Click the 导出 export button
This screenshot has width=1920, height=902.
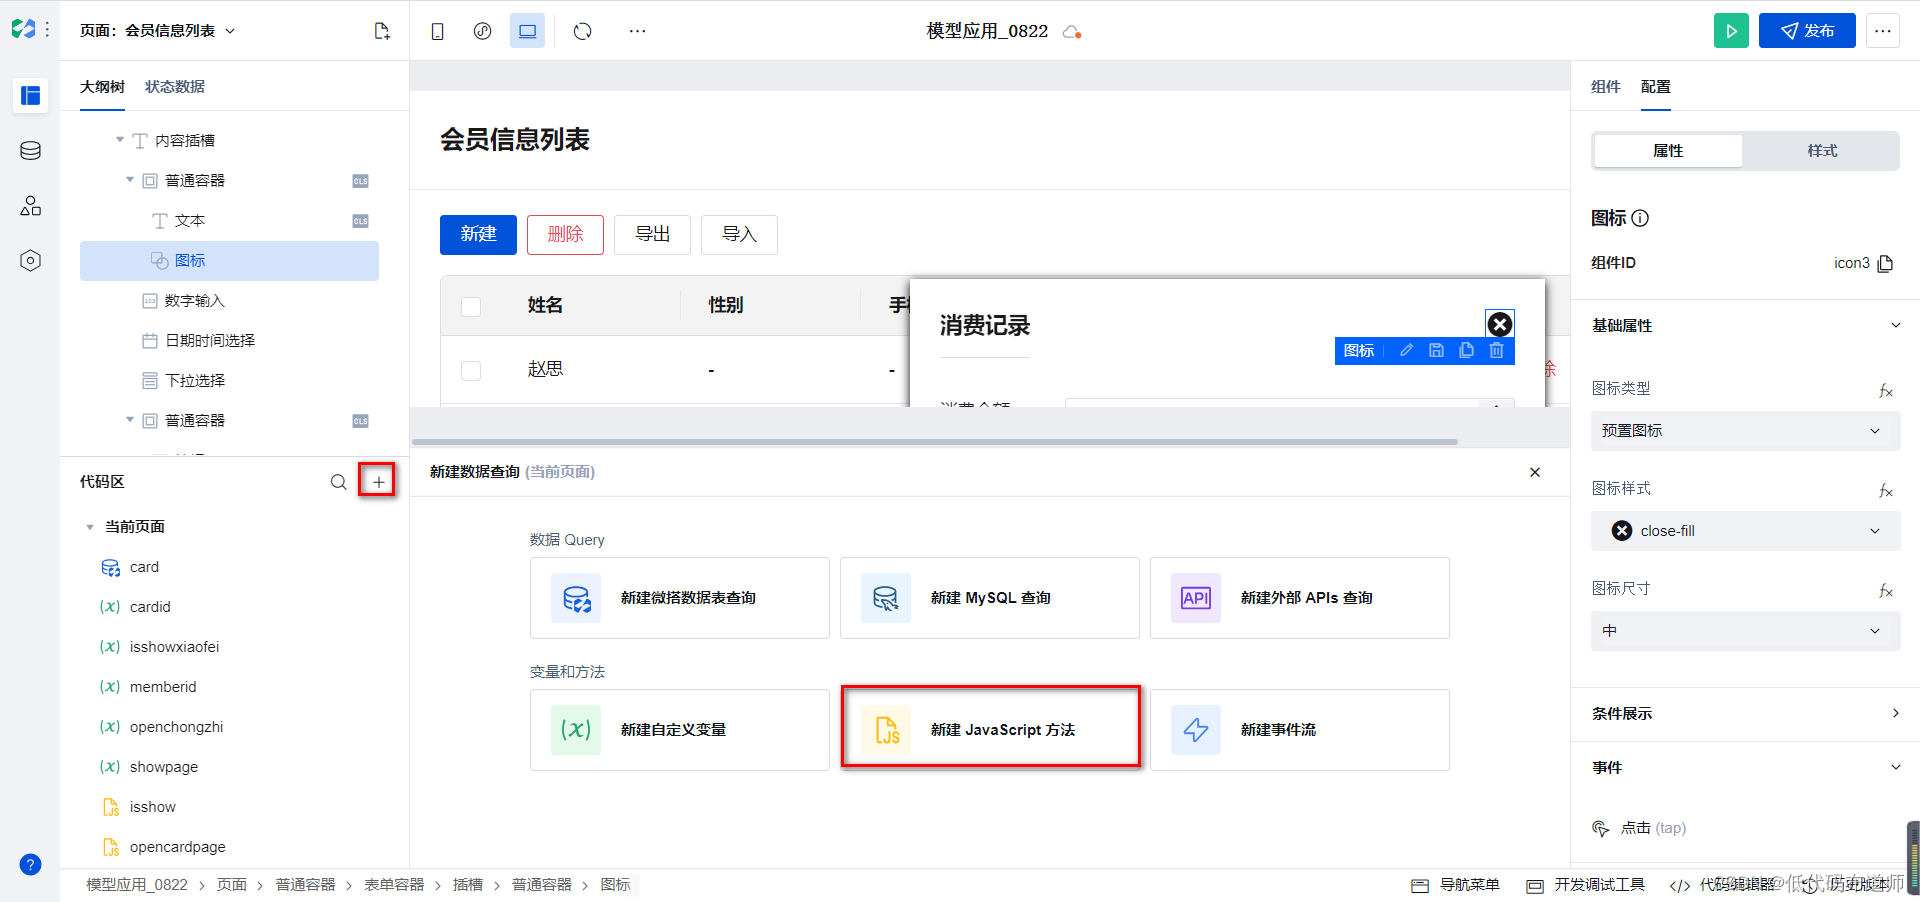(652, 234)
